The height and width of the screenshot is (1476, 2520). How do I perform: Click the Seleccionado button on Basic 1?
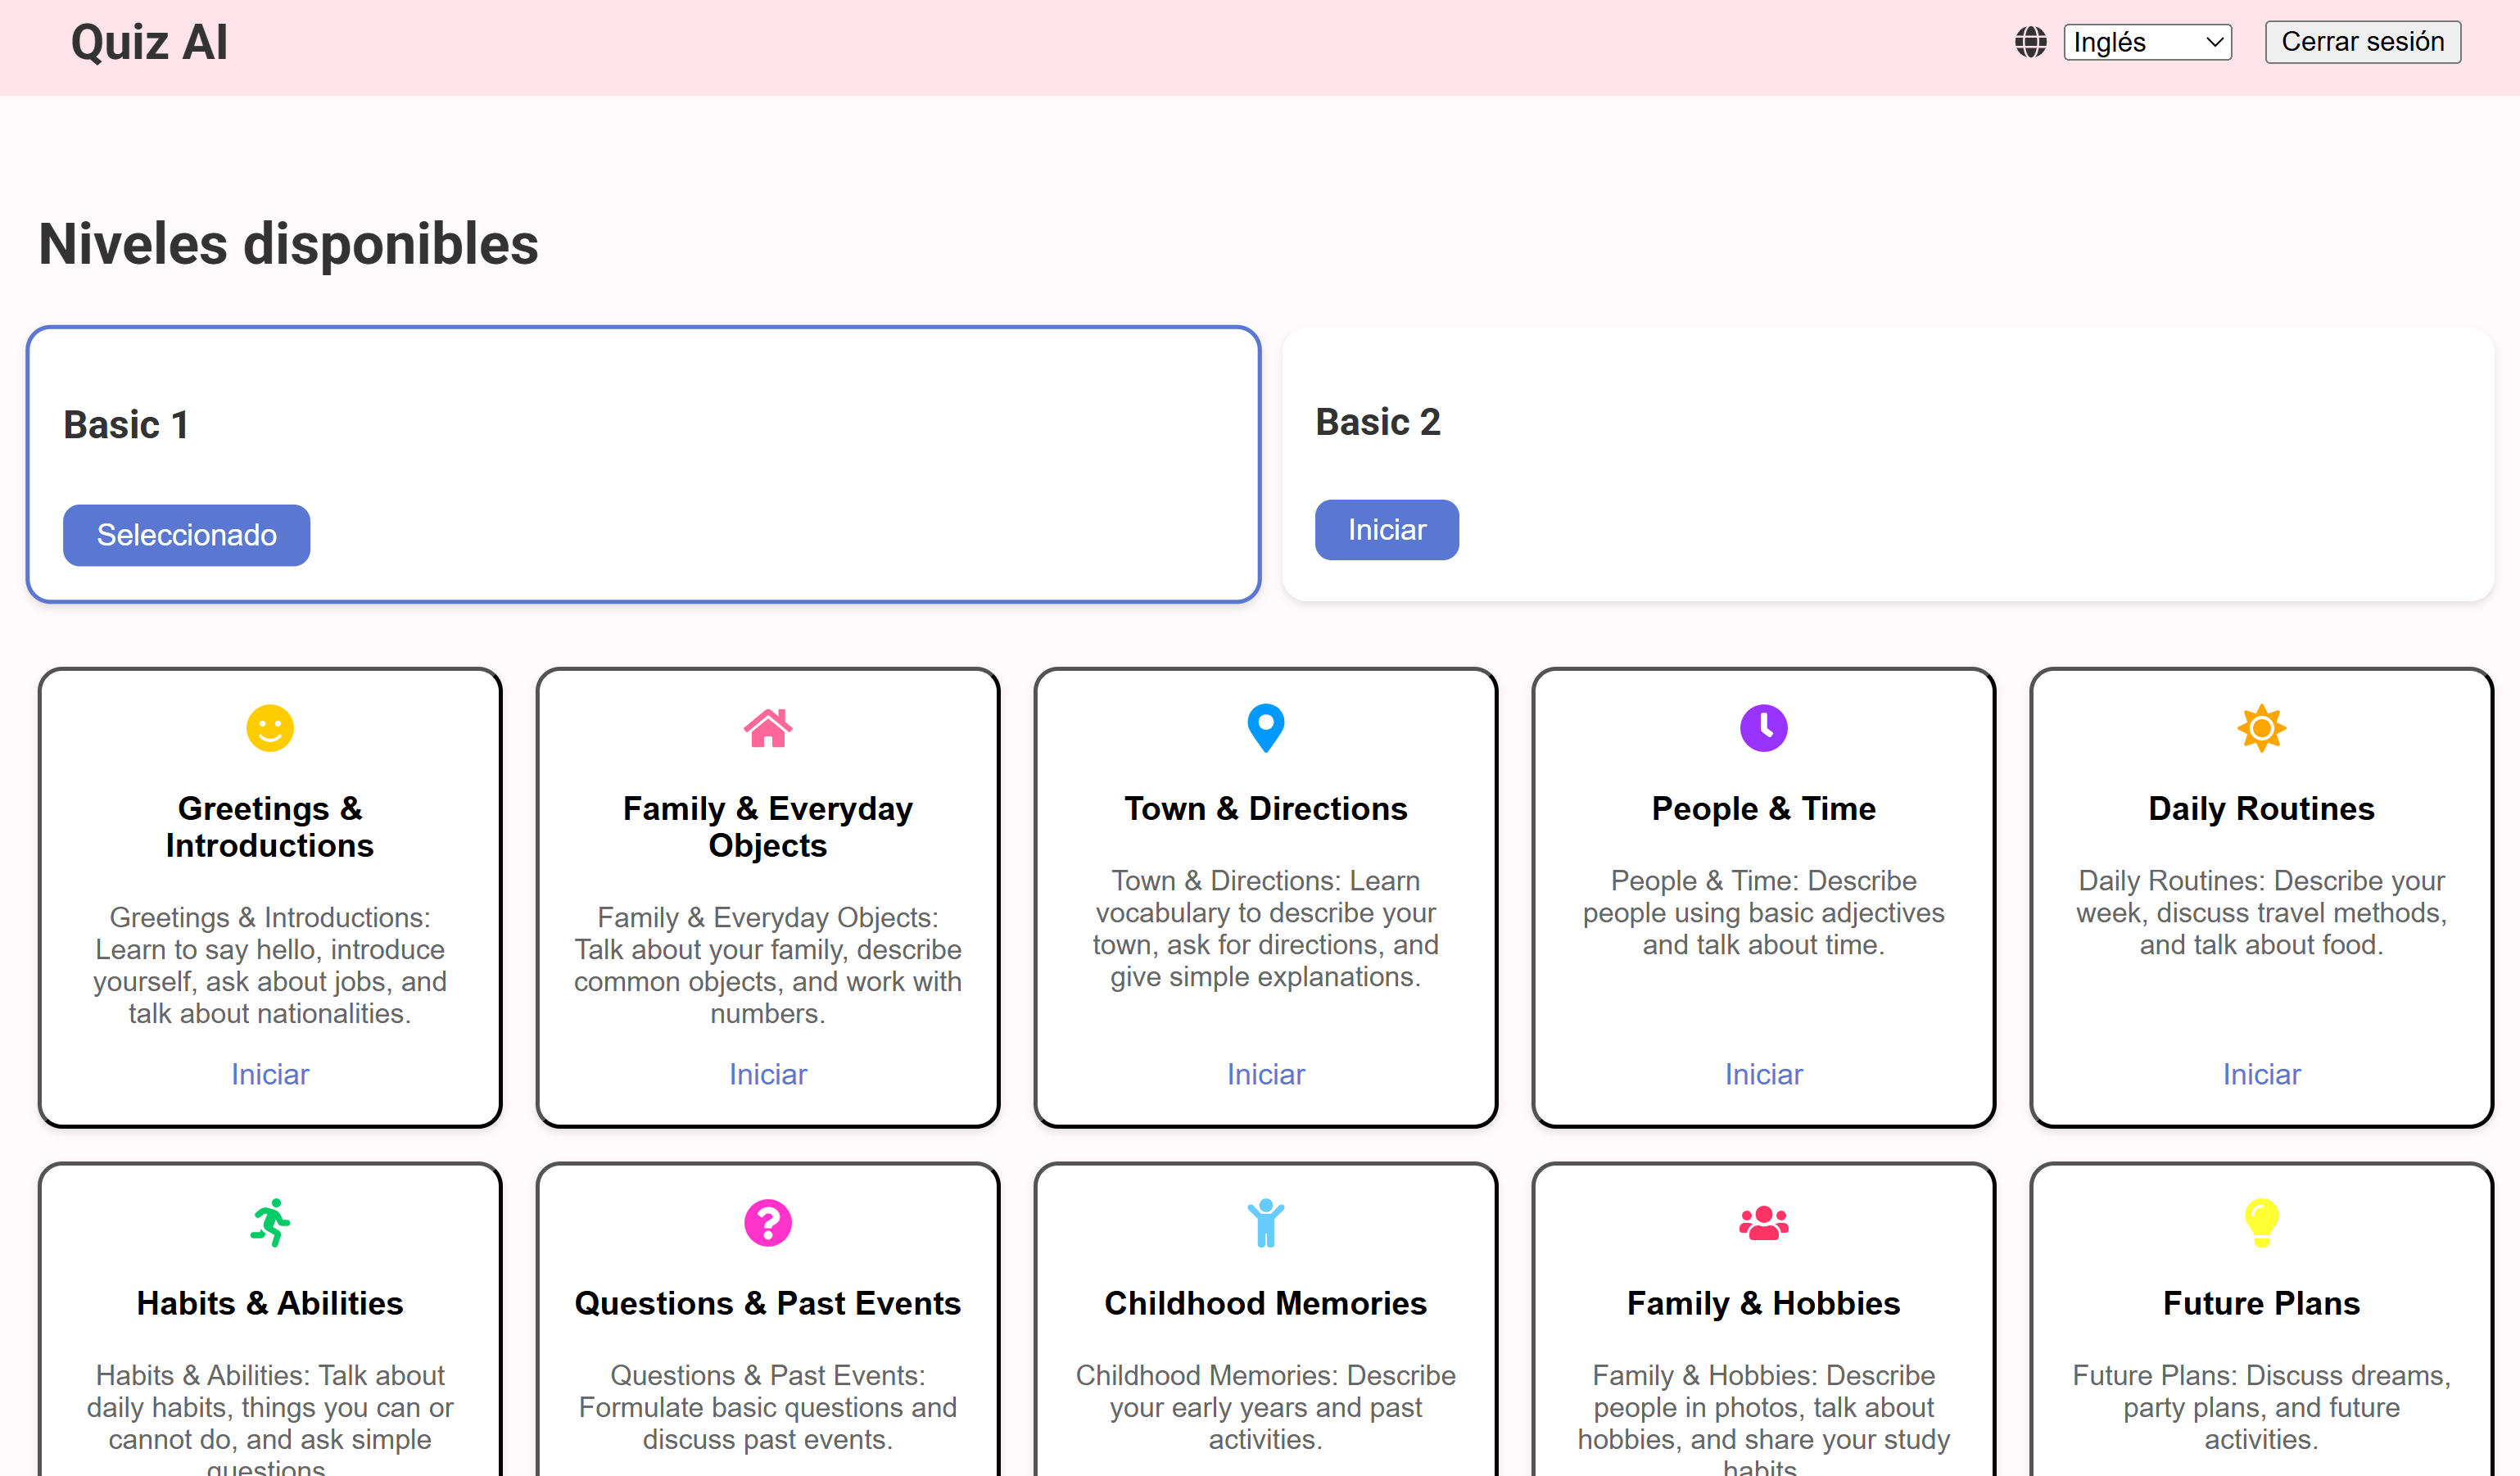(186, 535)
